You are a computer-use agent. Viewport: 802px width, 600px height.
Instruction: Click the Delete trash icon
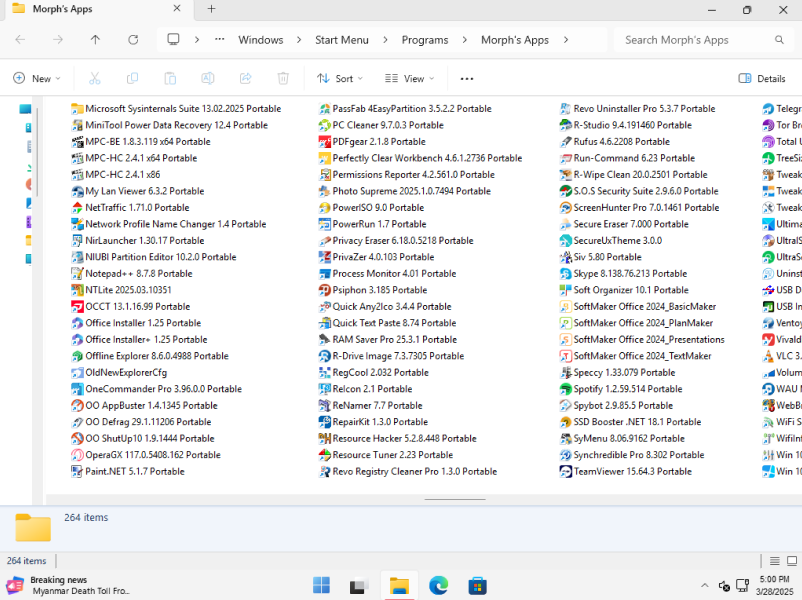point(283,78)
